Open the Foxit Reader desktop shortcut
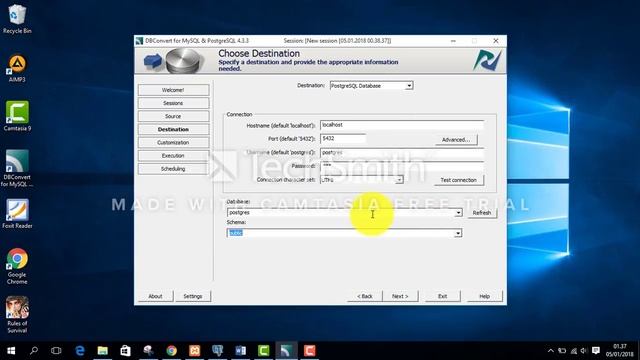This screenshot has height=360, width=640. 17,213
